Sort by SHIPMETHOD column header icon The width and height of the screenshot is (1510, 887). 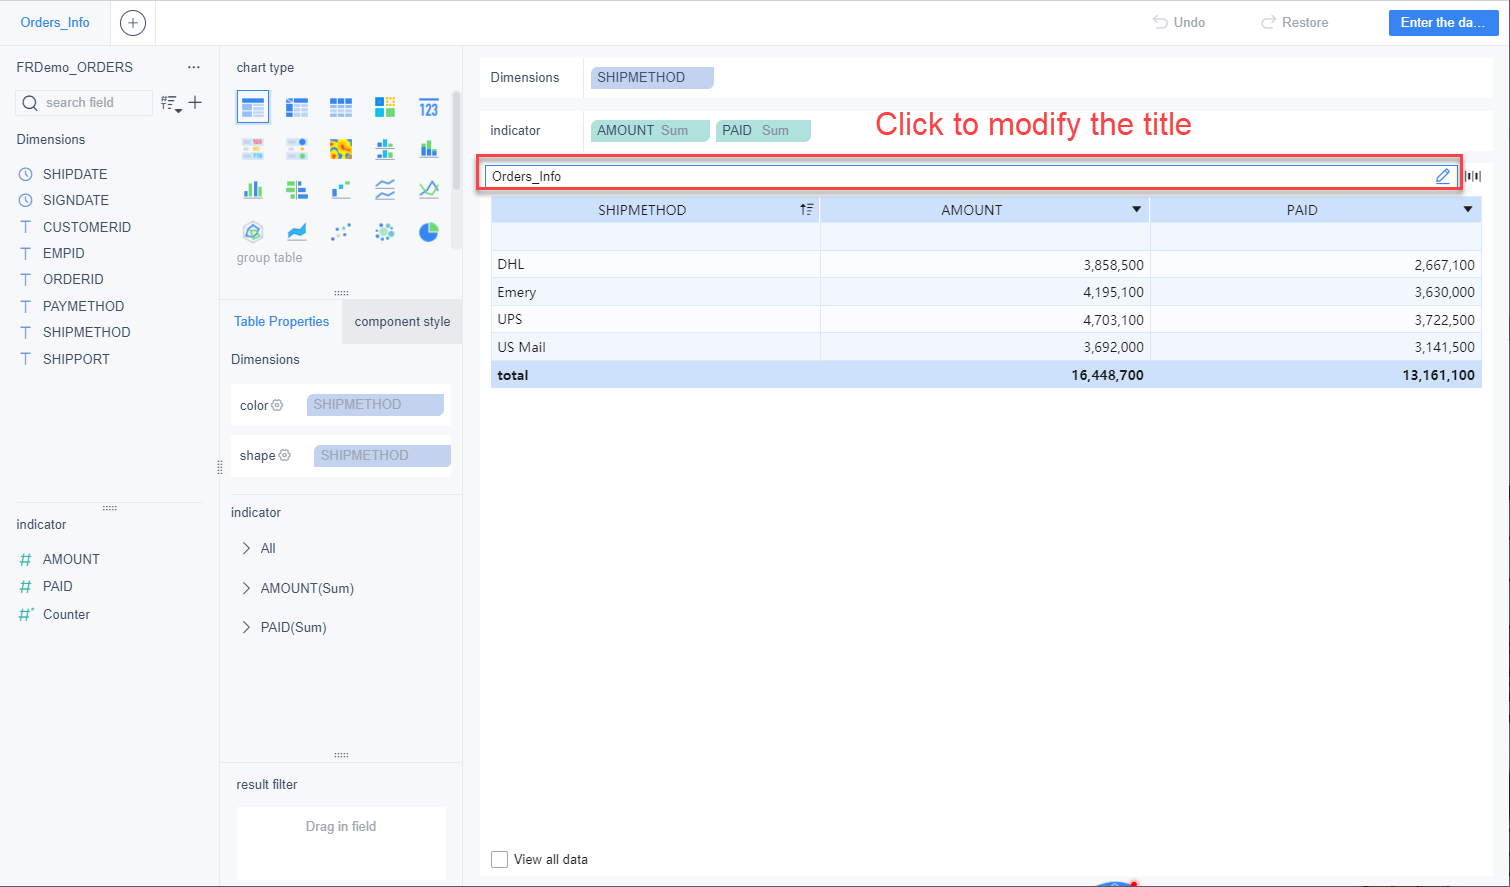point(807,209)
